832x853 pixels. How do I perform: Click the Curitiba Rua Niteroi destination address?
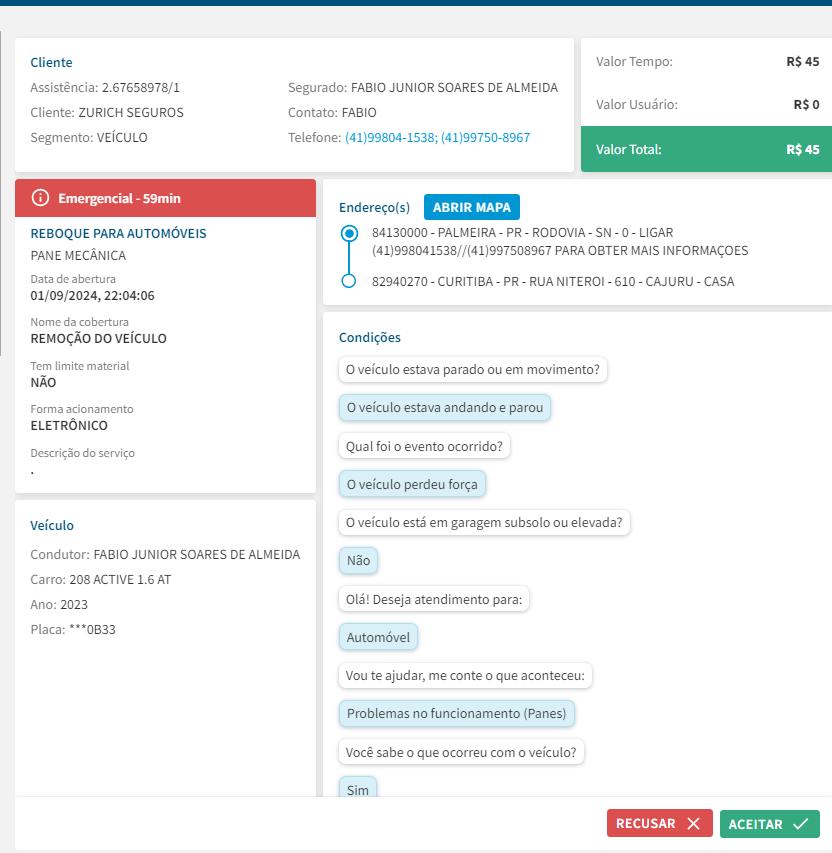[553, 282]
